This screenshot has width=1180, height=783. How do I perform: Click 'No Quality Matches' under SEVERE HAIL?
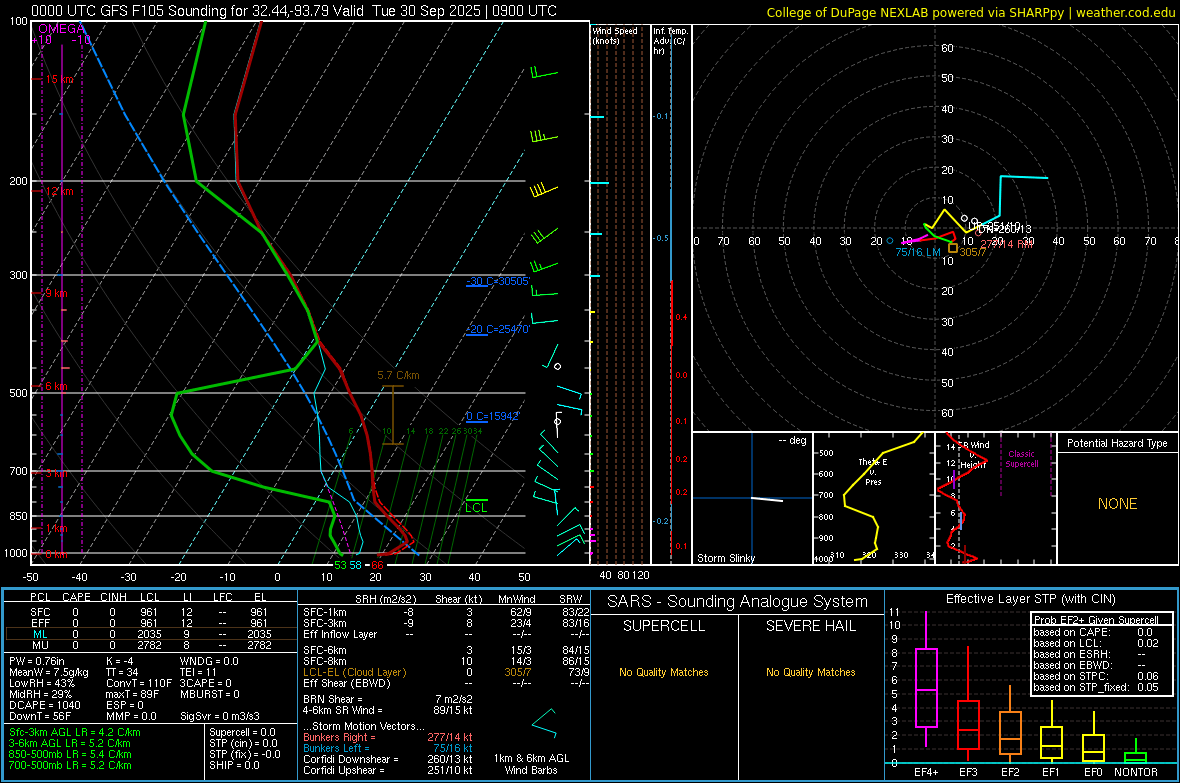[810, 672]
